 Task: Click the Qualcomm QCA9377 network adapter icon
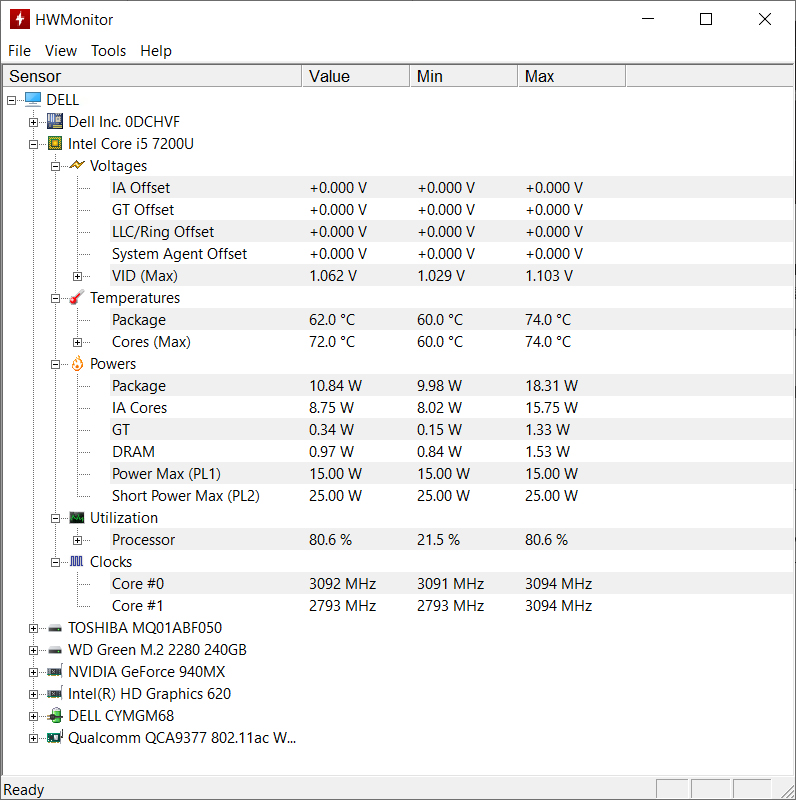pyautogui.click(x=55, y=737)
